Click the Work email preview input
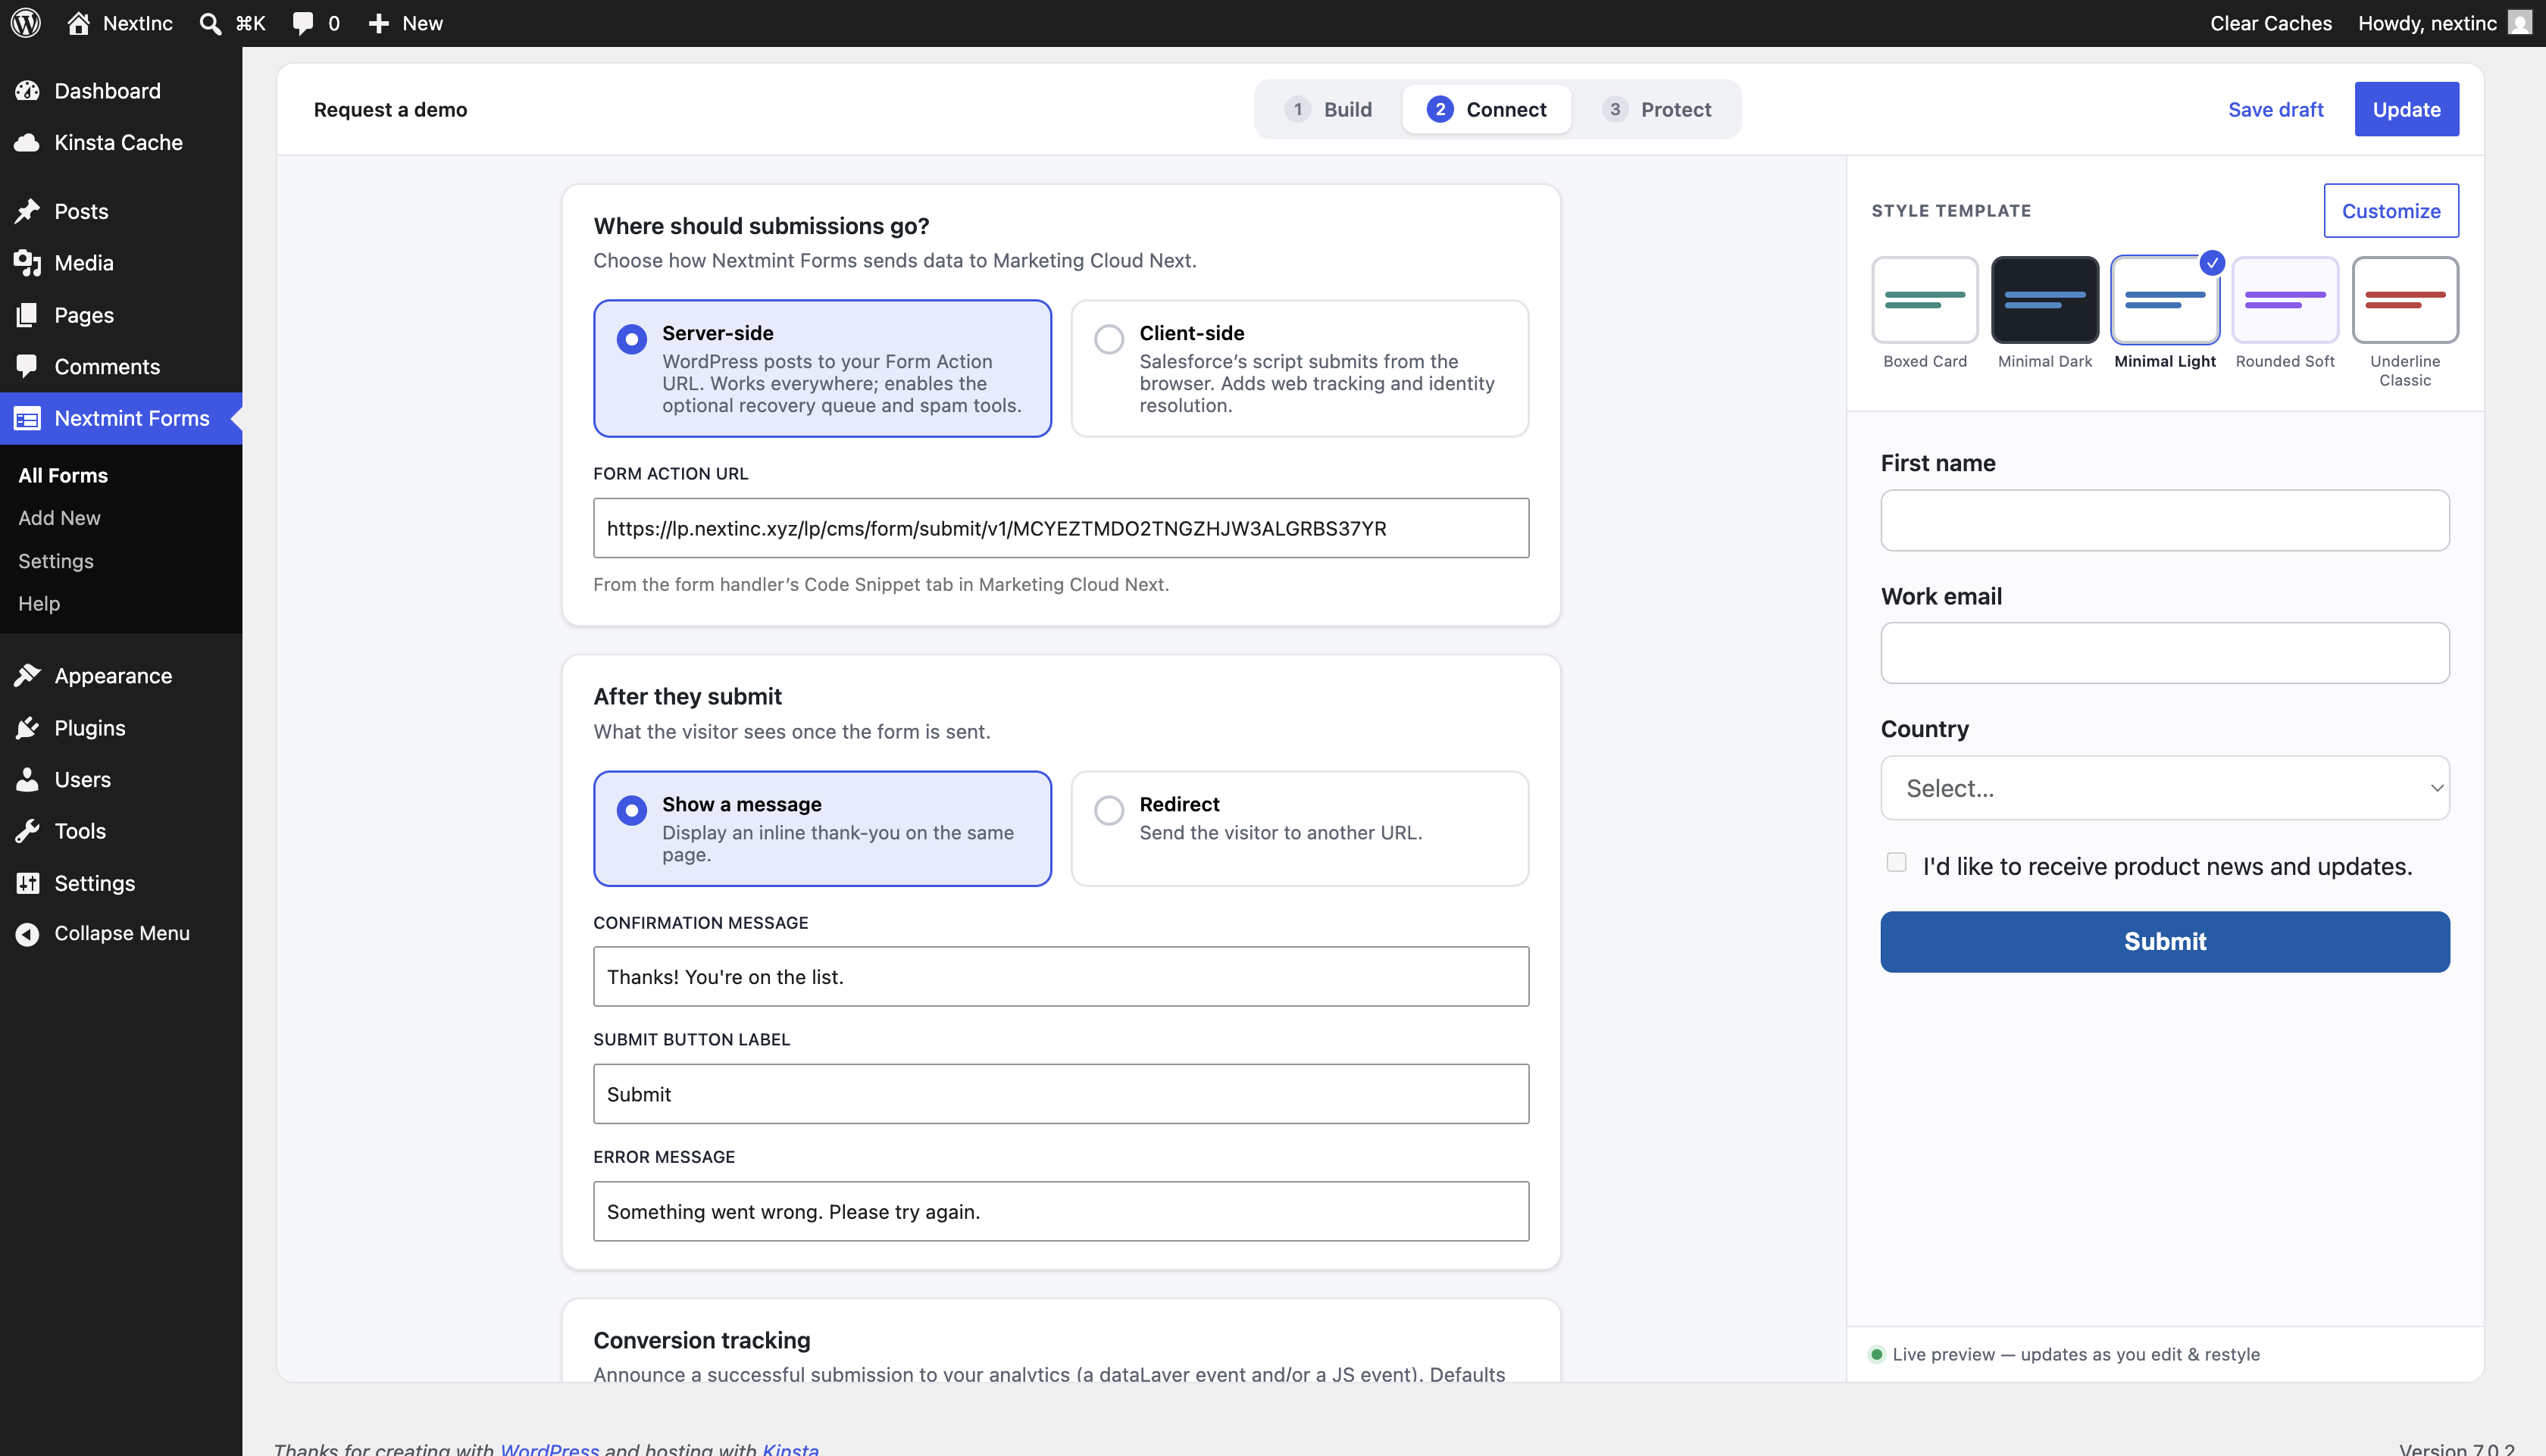This screenshot has height=1456, width=2546. point(2165,653)
